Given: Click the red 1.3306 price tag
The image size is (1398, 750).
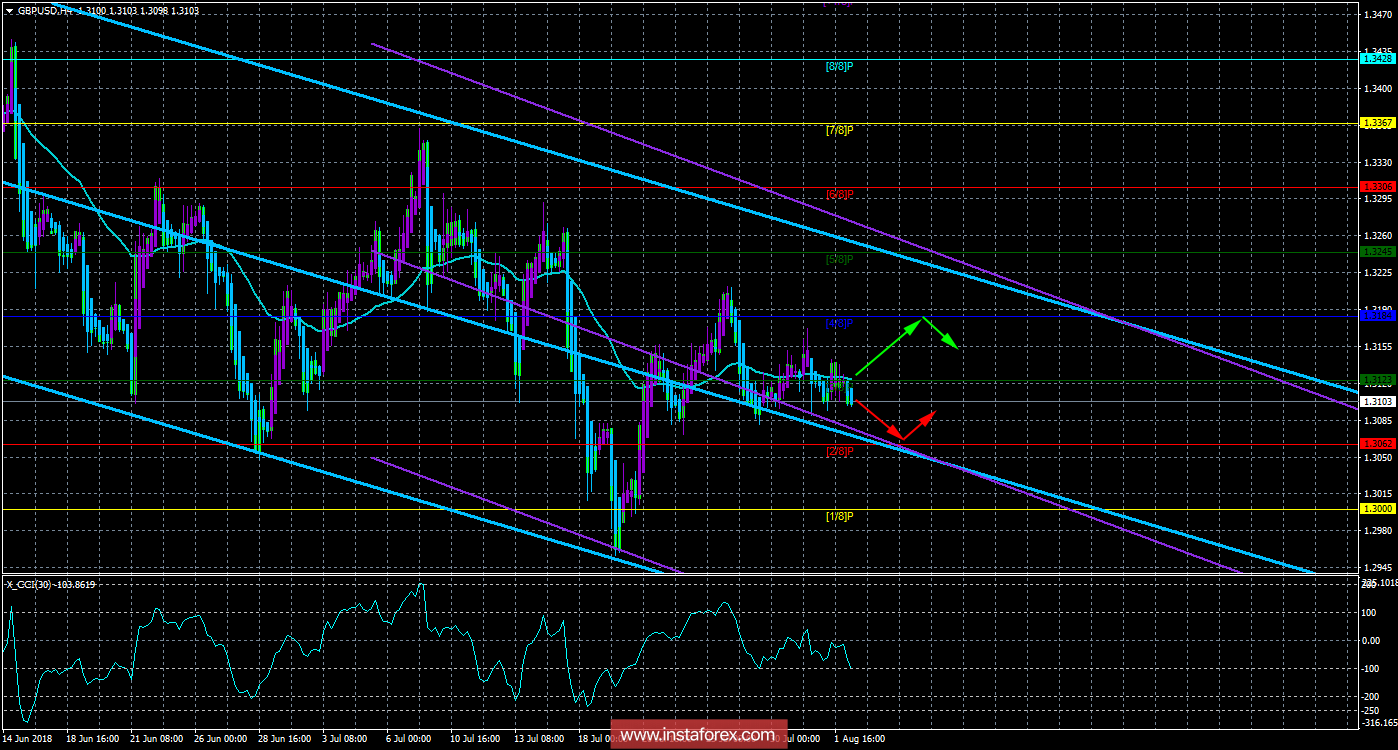Looking at the screenshot, I should 1378,187.
